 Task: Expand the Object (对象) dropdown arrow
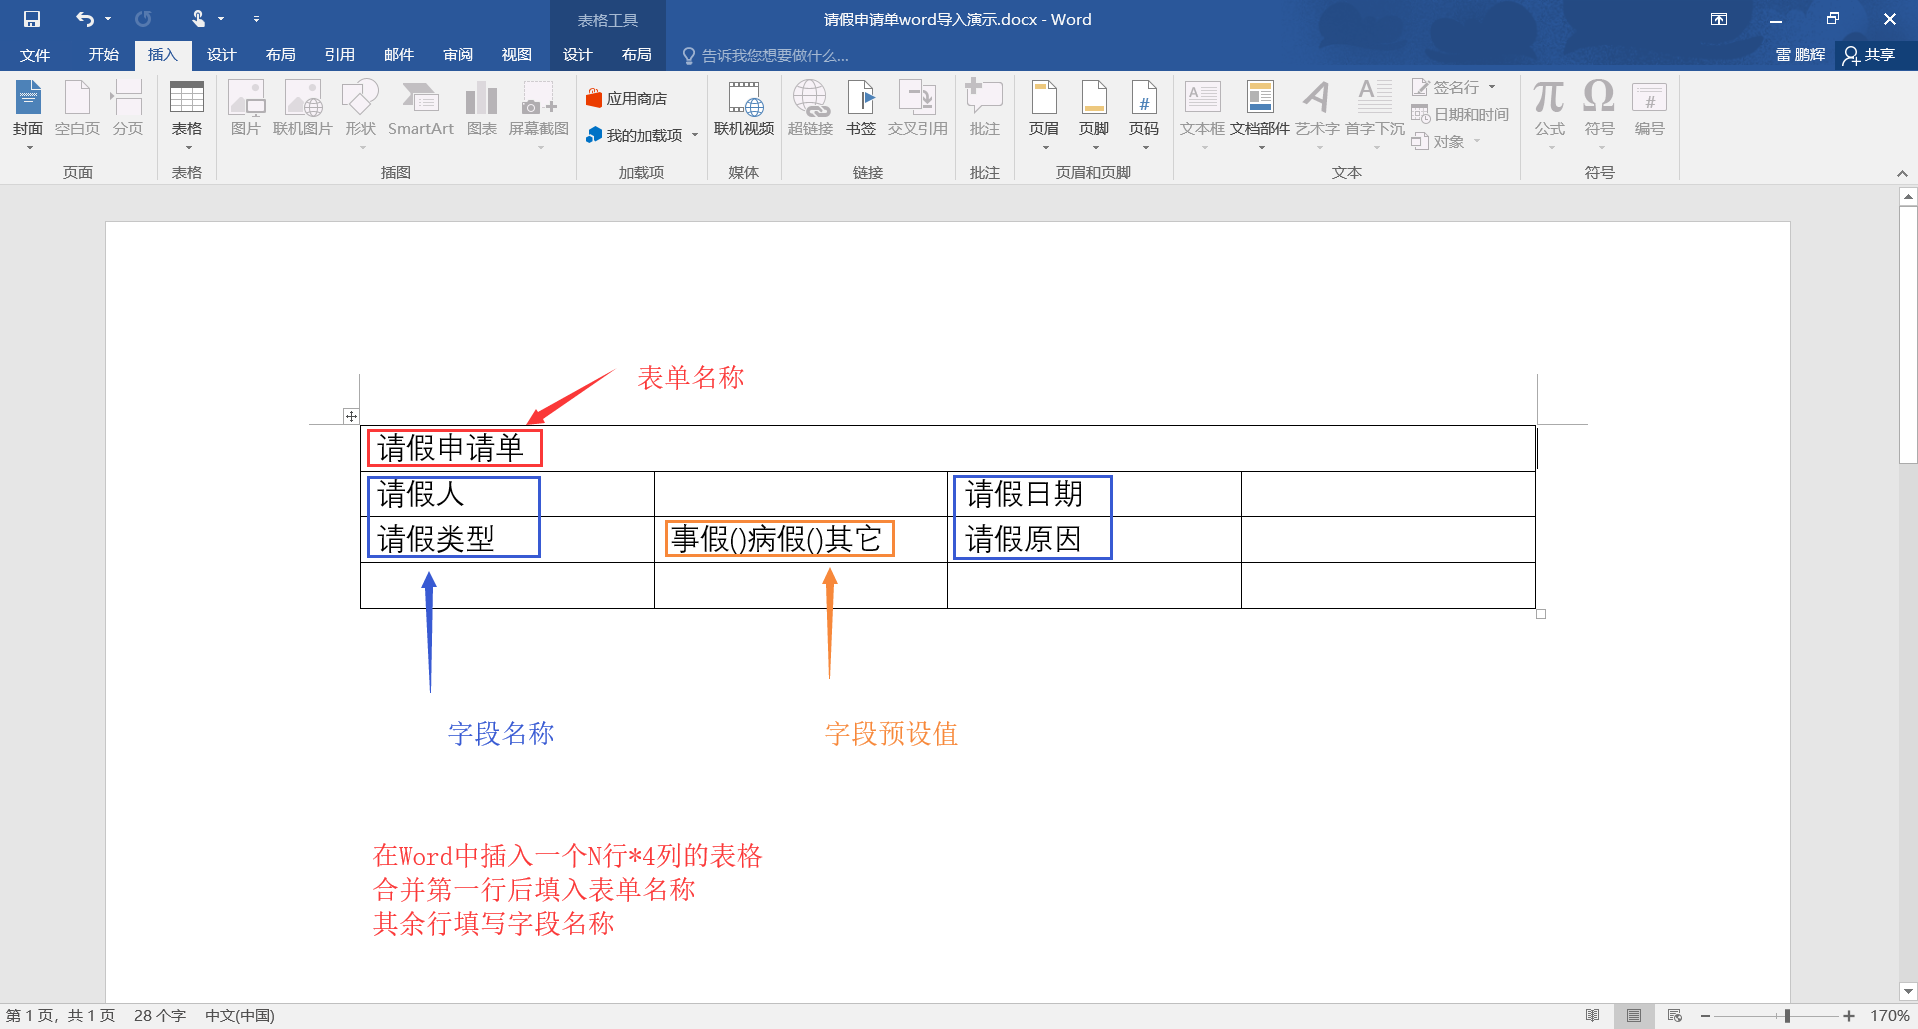click(1477, 141)
